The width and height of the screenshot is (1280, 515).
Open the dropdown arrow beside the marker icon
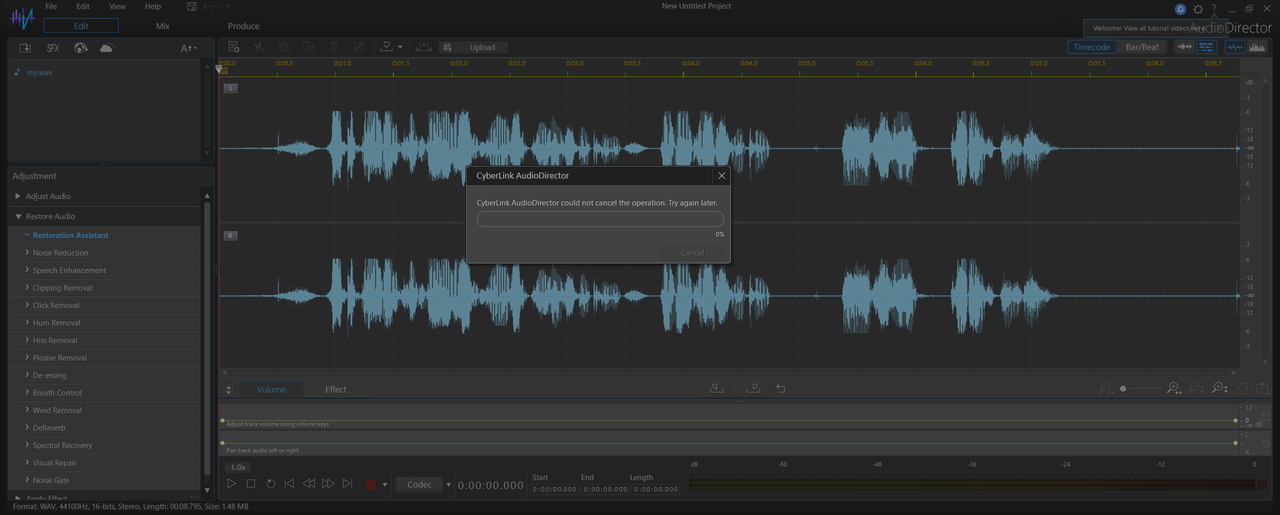[400, 47]
